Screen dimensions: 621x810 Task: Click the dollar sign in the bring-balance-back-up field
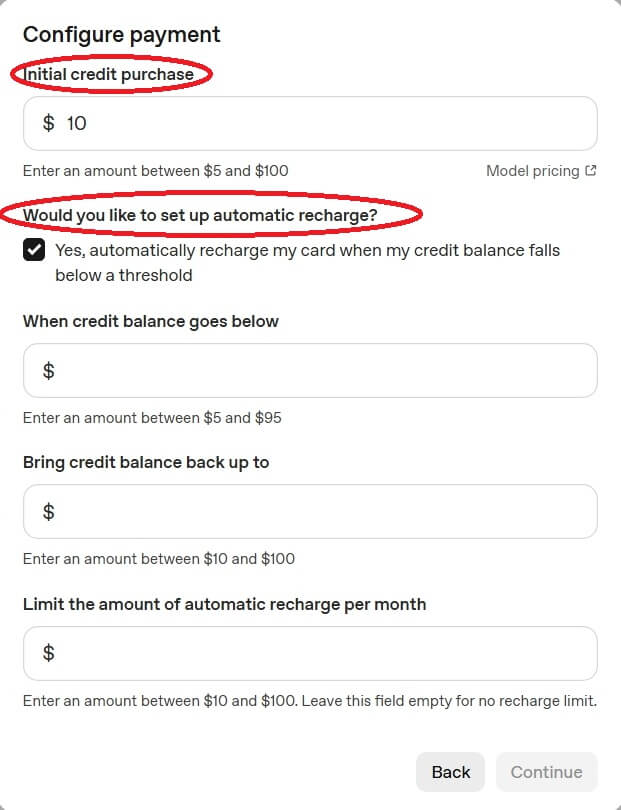click(x=48, y=512)
